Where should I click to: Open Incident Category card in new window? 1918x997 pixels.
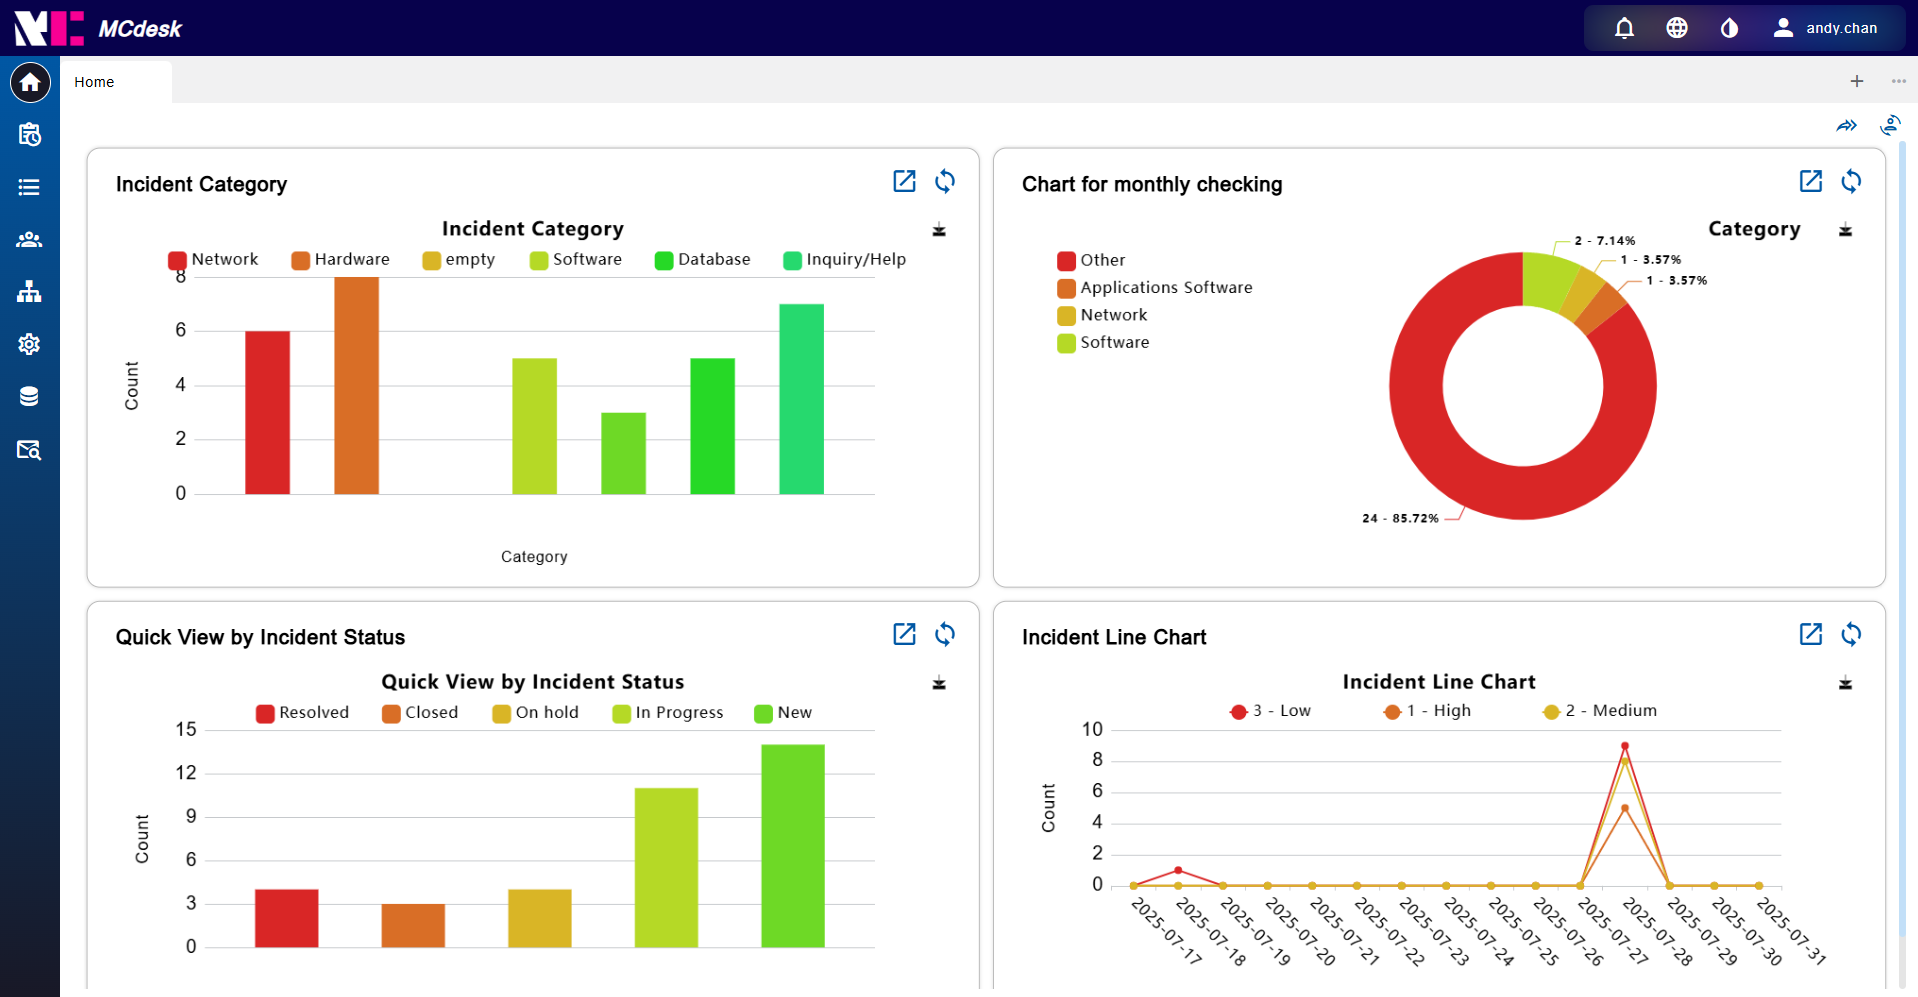coord(904,181)
